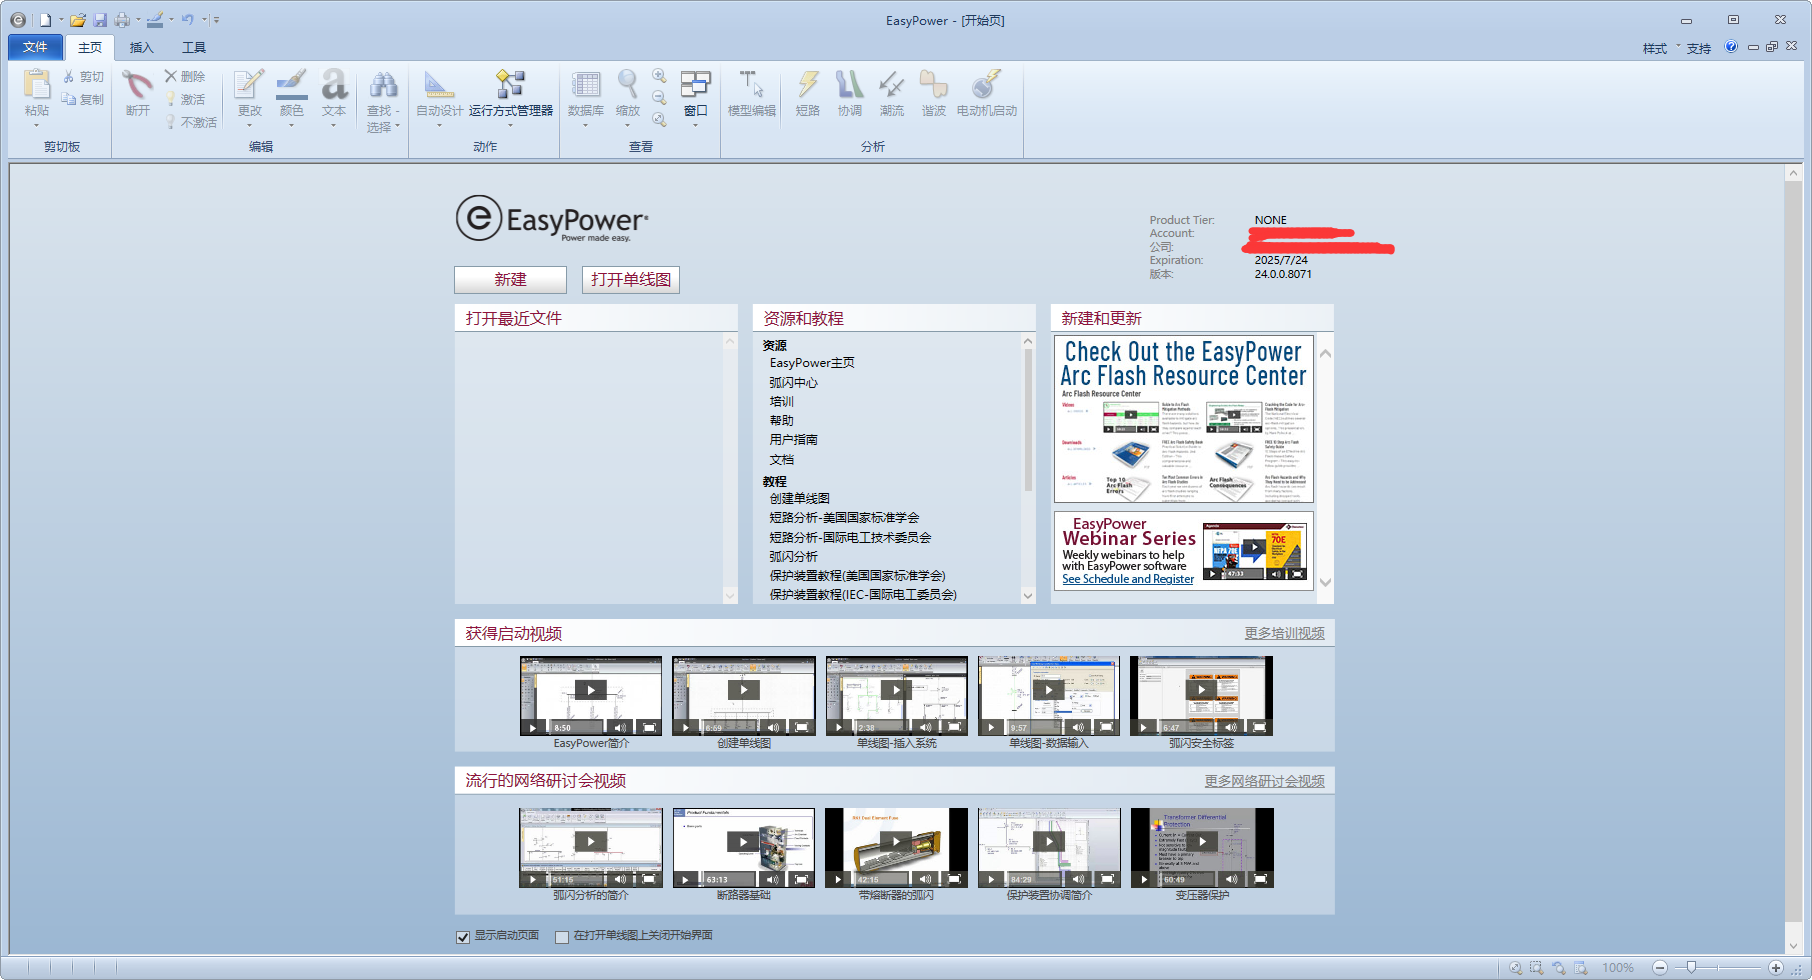Start 潮流 power flow analysis icon
The width and height of the screenshot is (1812, 980).
[891, 84]
